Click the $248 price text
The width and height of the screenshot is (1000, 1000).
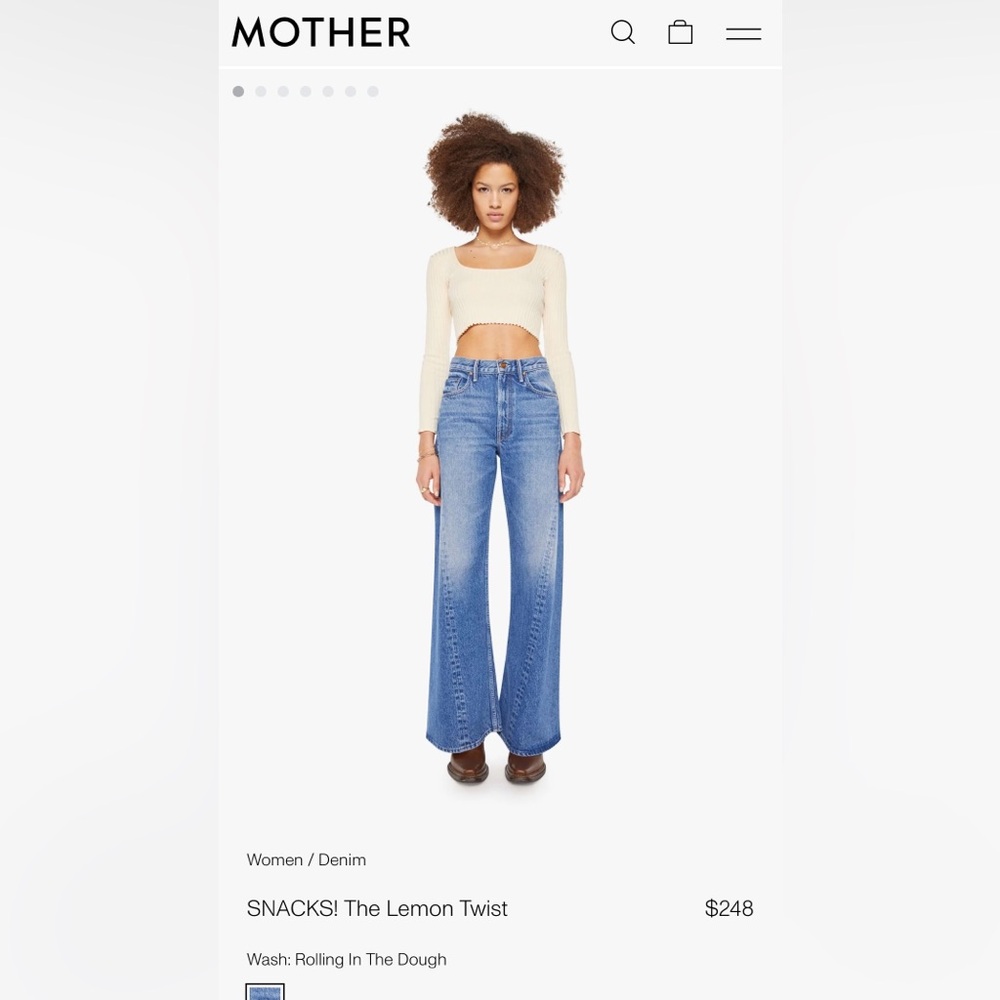click(x=729, y=908)
